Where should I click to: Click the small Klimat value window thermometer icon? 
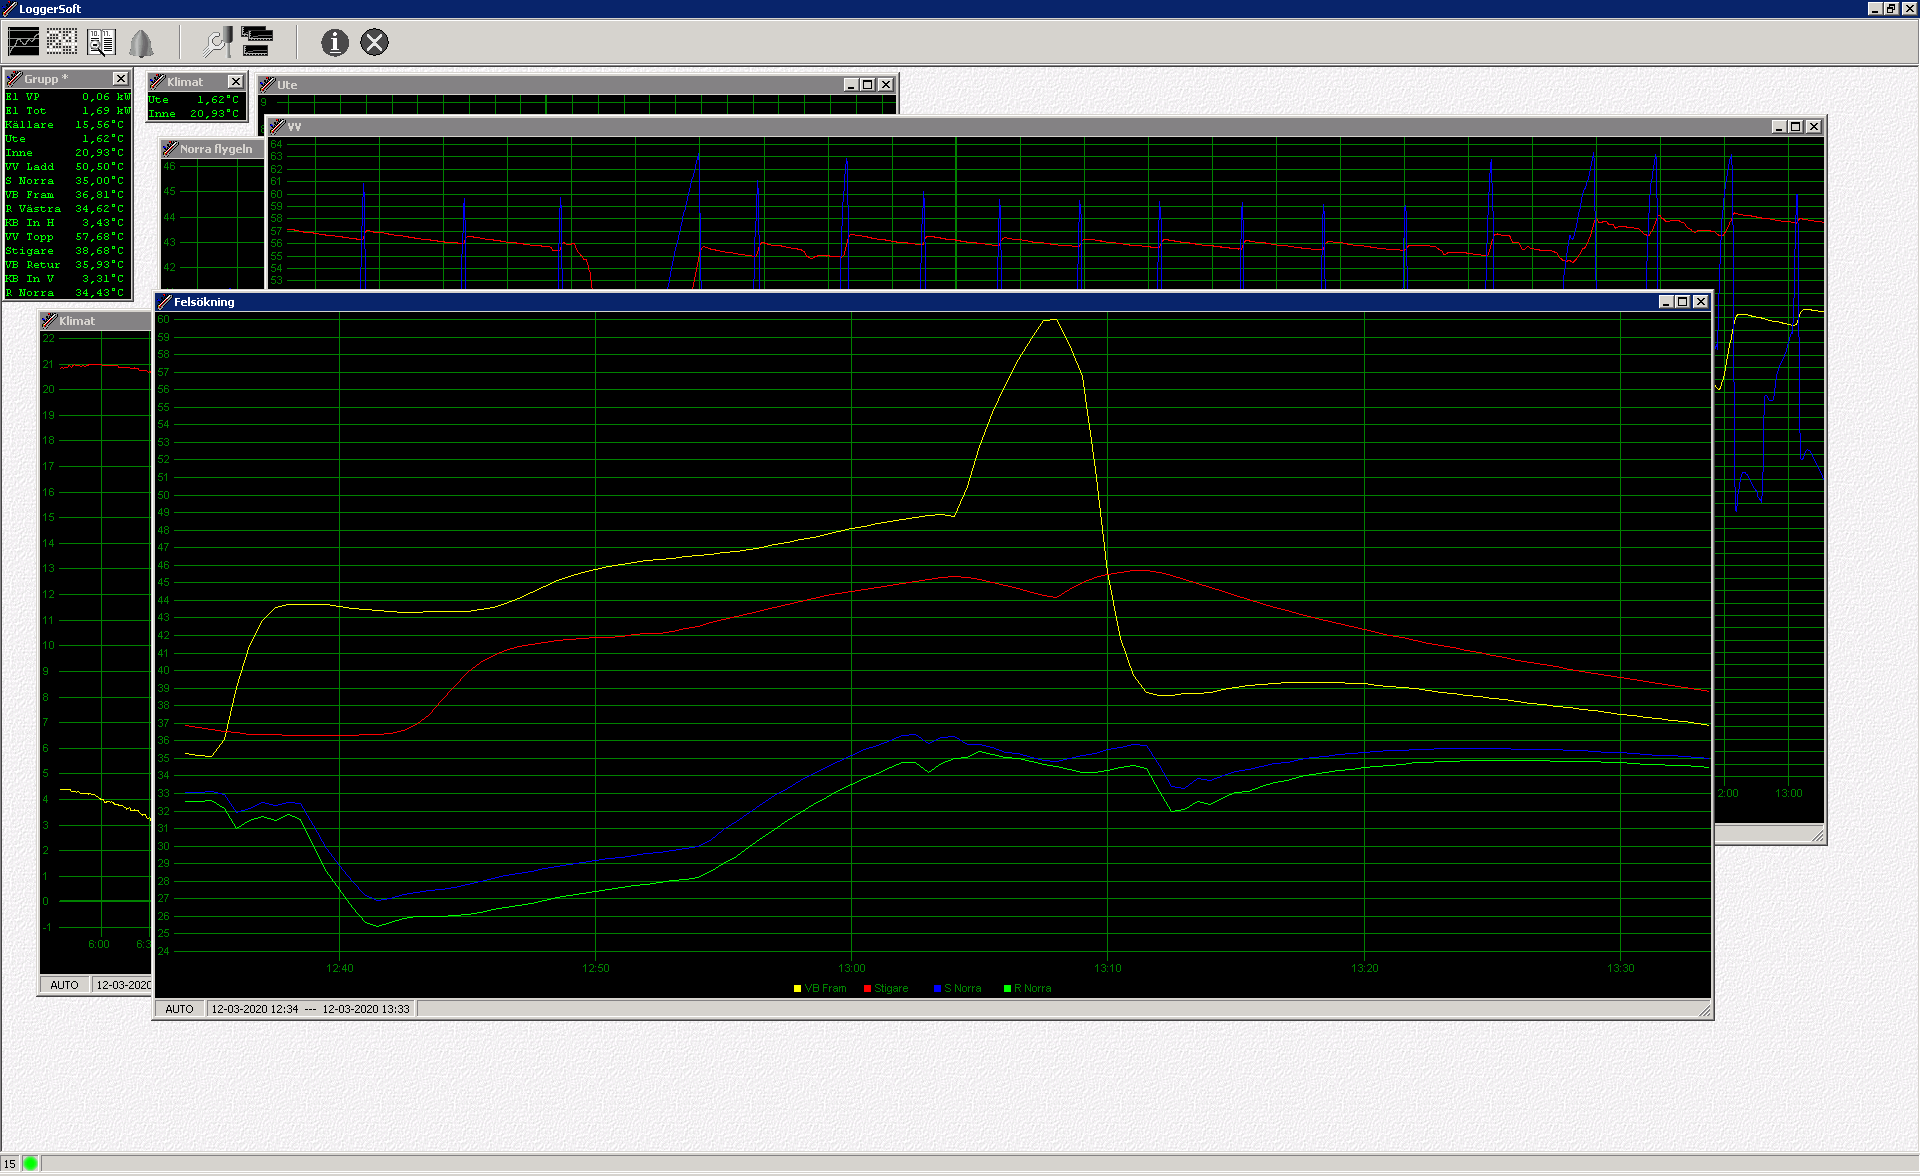pos(157,82)
